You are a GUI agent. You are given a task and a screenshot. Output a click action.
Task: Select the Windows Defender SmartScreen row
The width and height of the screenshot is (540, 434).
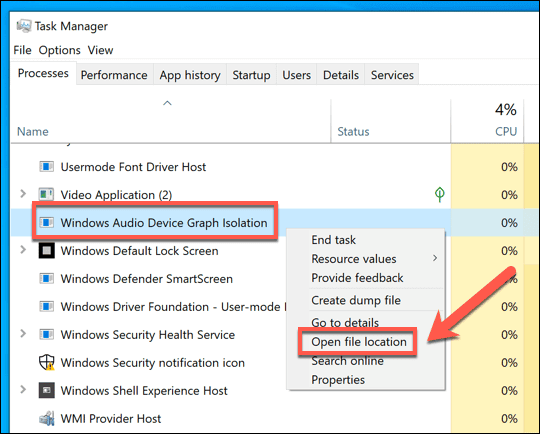click(275, 278)
